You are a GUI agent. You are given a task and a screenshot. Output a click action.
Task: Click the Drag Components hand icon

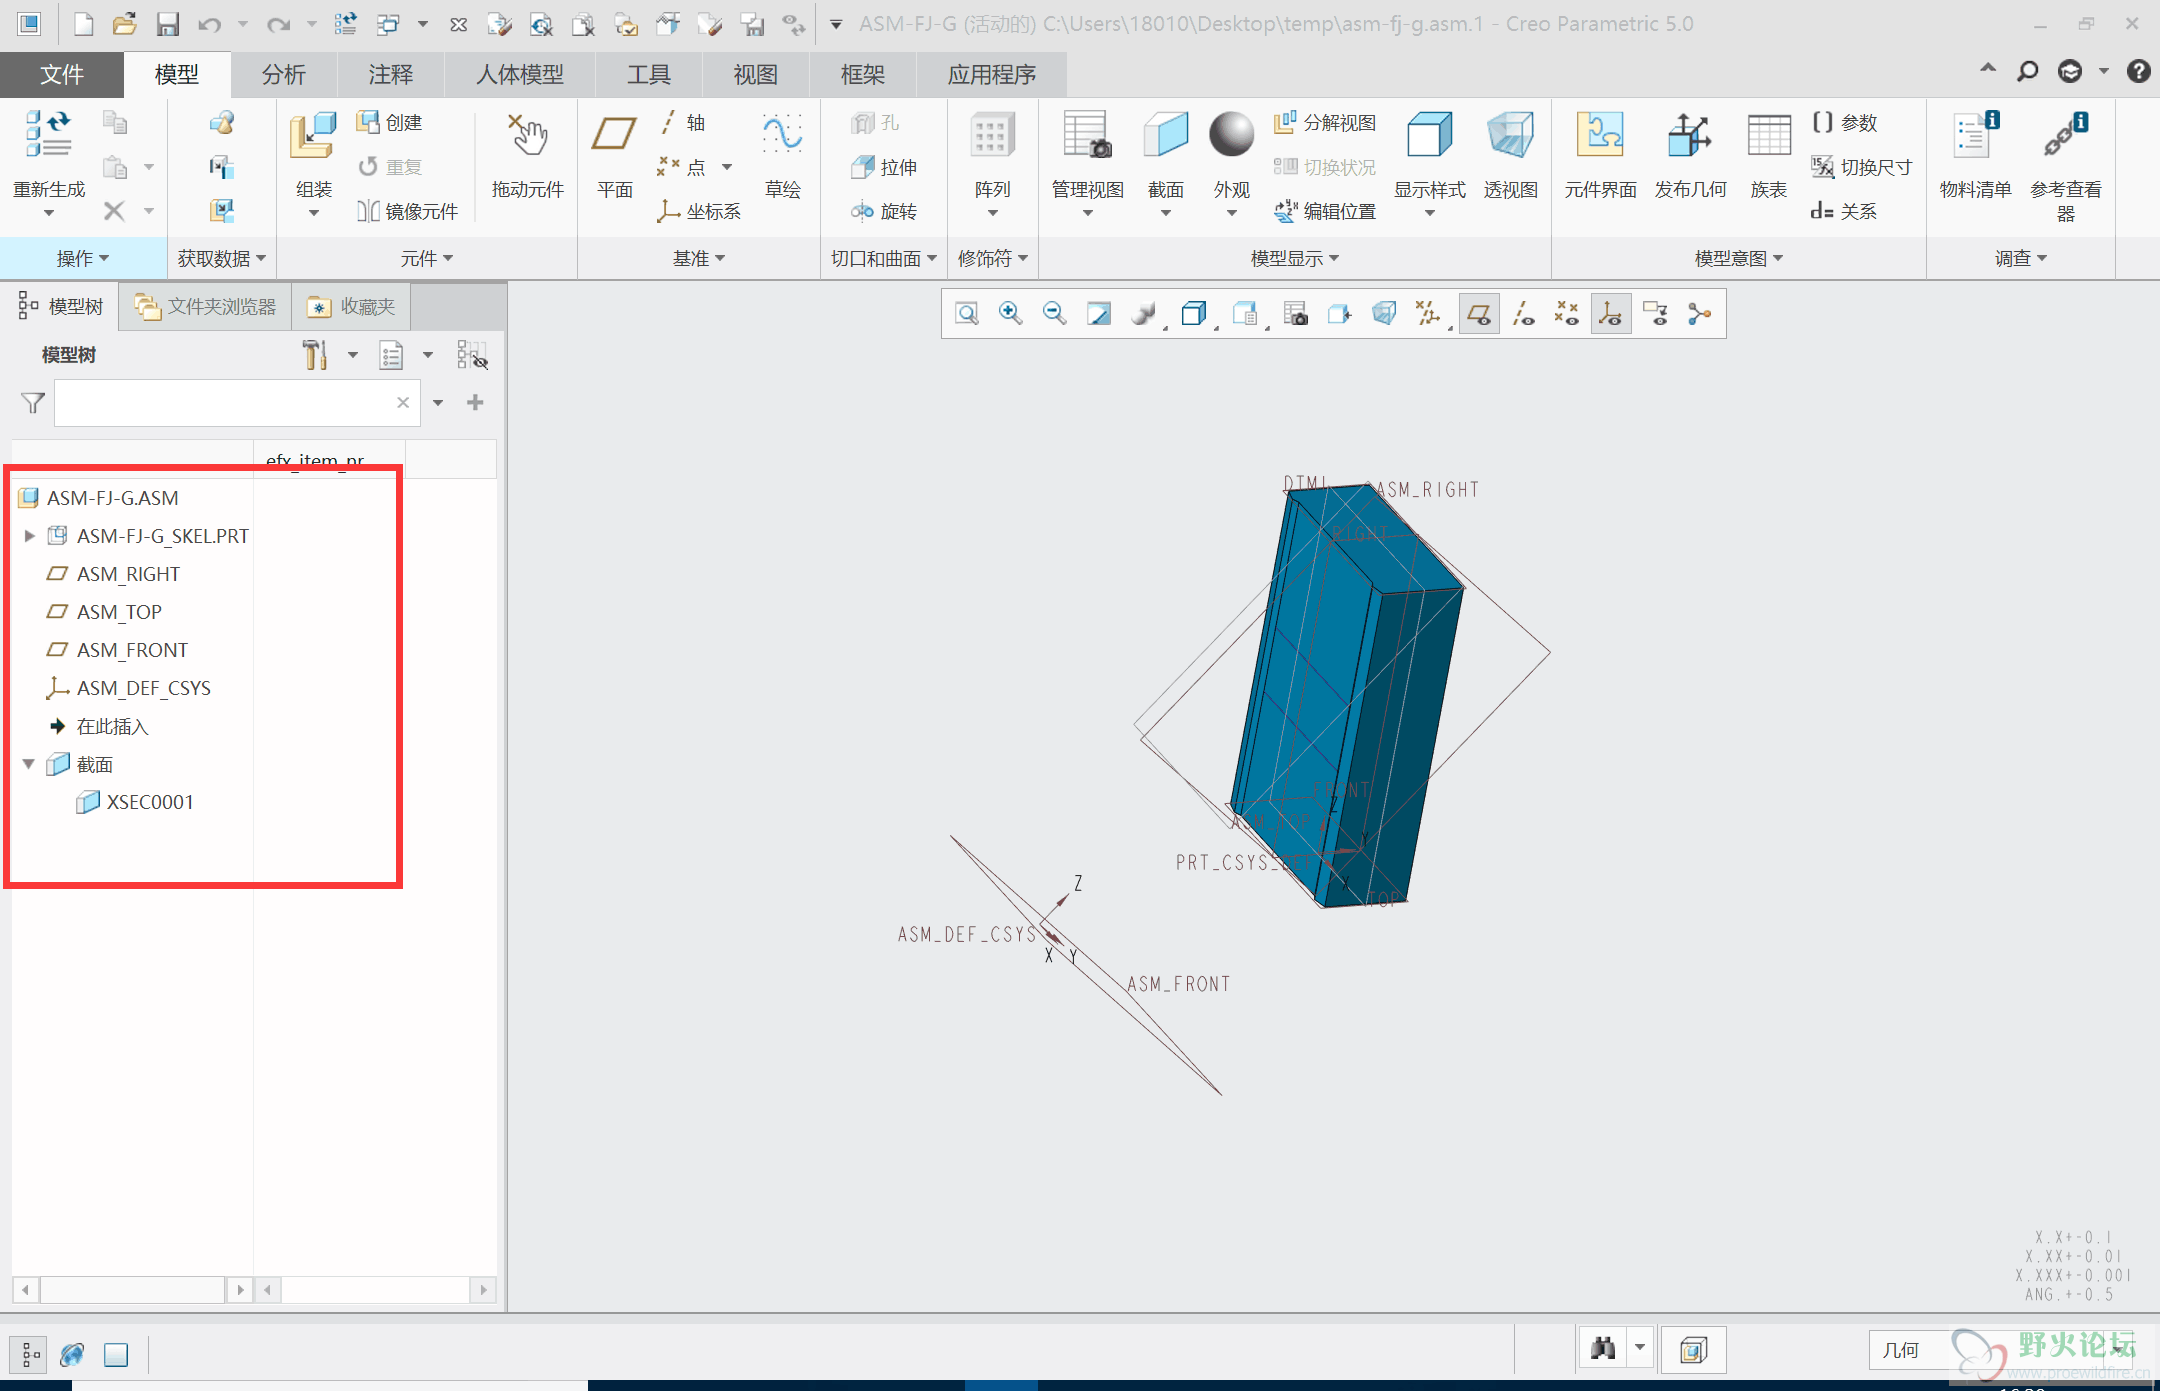pyautogui.click(x=528, y=137)
